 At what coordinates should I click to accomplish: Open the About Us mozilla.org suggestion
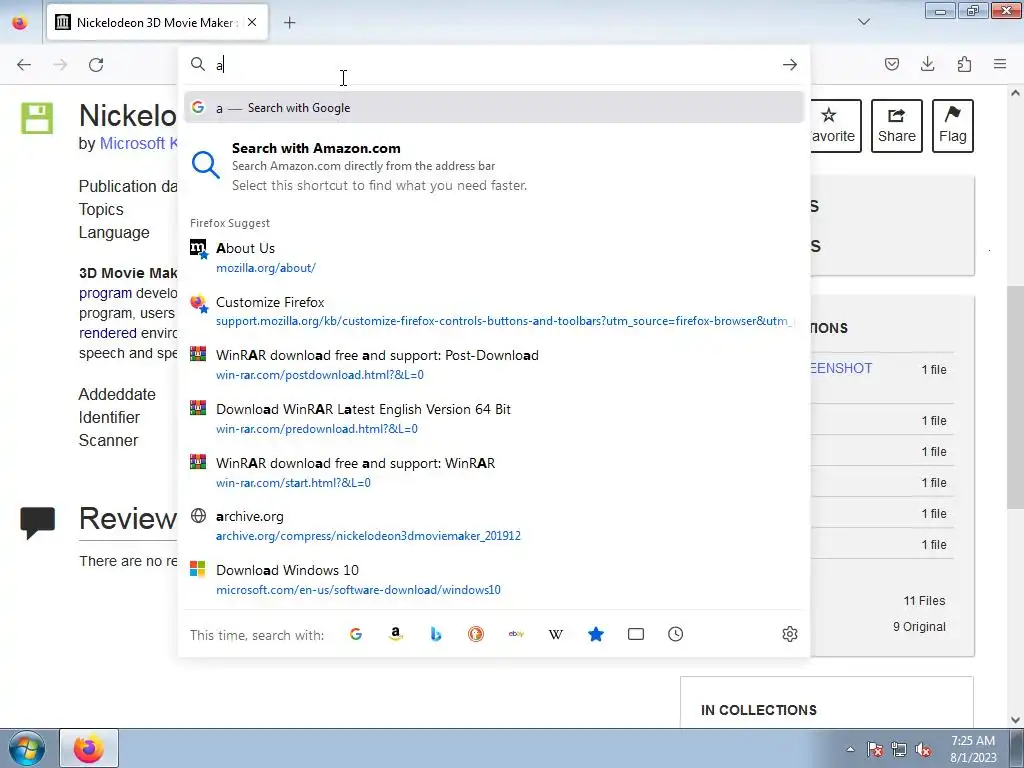494,257
